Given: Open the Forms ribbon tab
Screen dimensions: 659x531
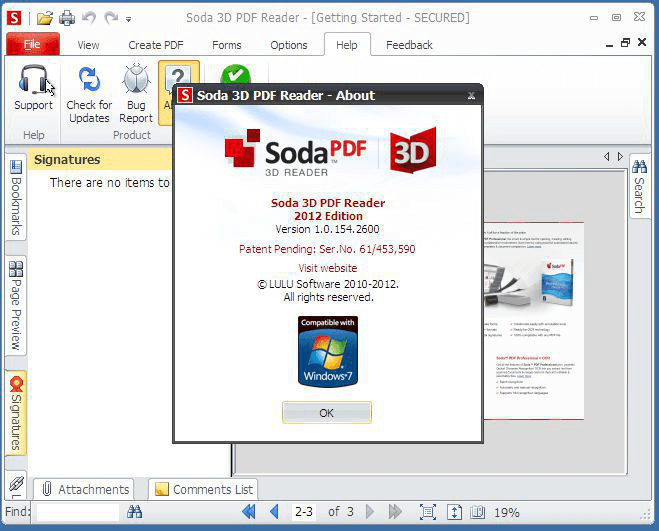Looking at the screenshot, I should pyautogui.click(x=227, y=45).
